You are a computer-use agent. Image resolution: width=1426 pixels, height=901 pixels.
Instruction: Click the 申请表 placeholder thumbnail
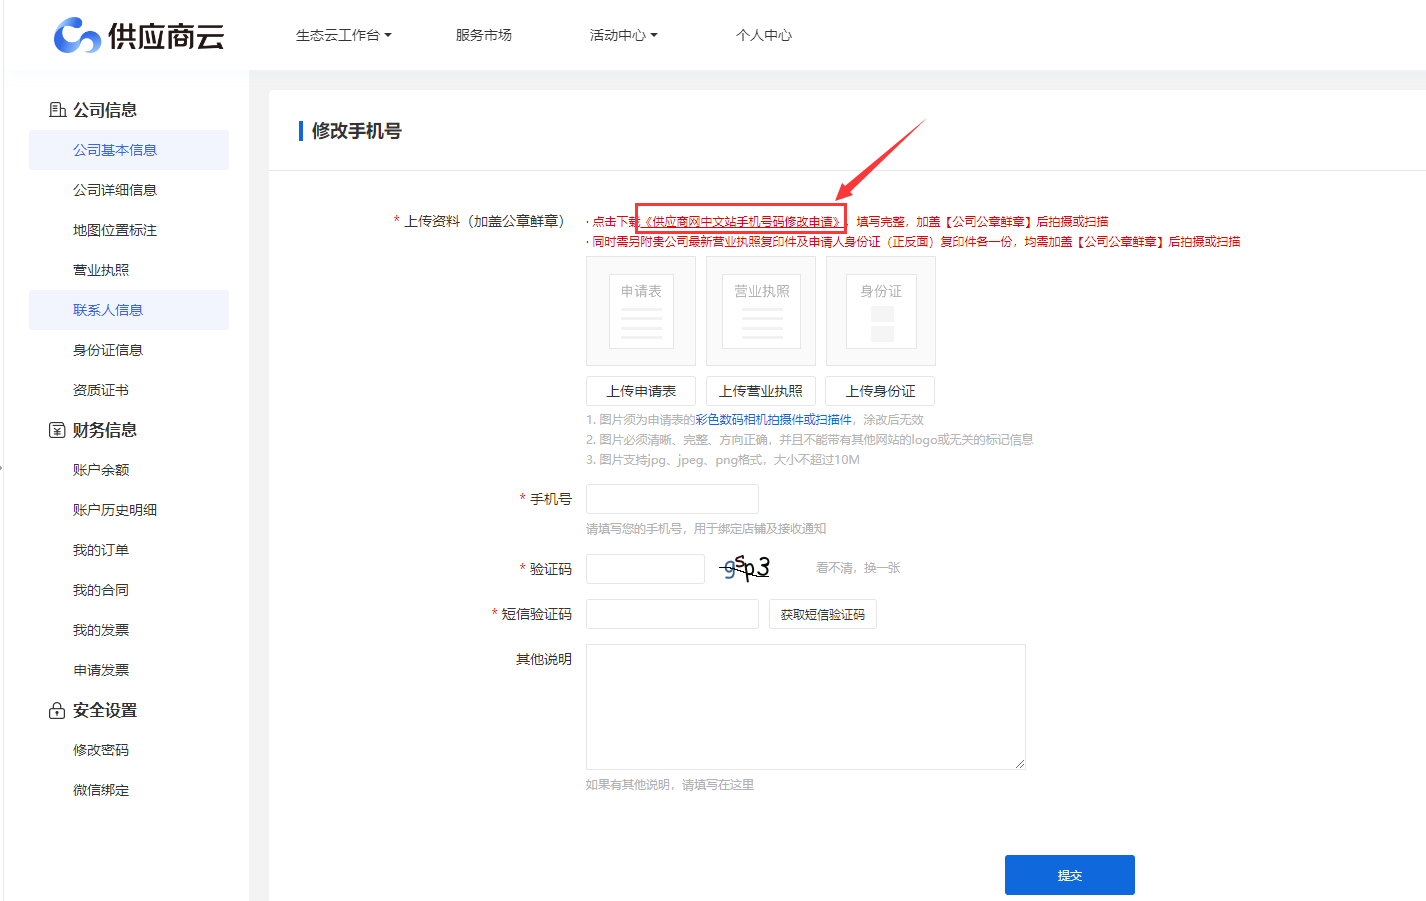pyautogui.click(x=641, y=311)
